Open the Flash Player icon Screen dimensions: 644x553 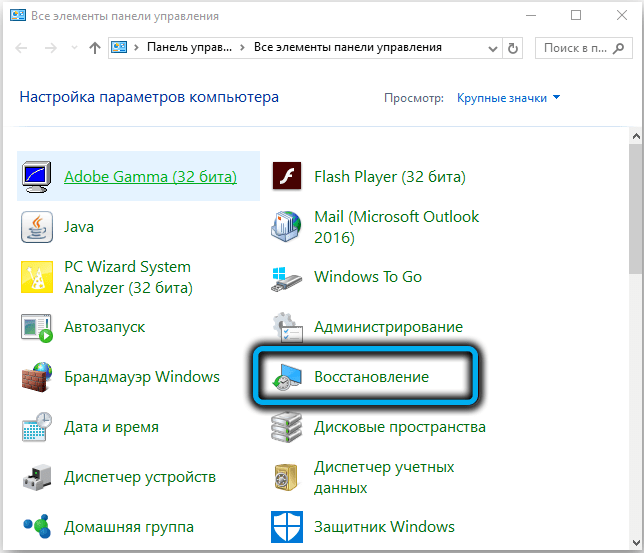tap(287, 176)
